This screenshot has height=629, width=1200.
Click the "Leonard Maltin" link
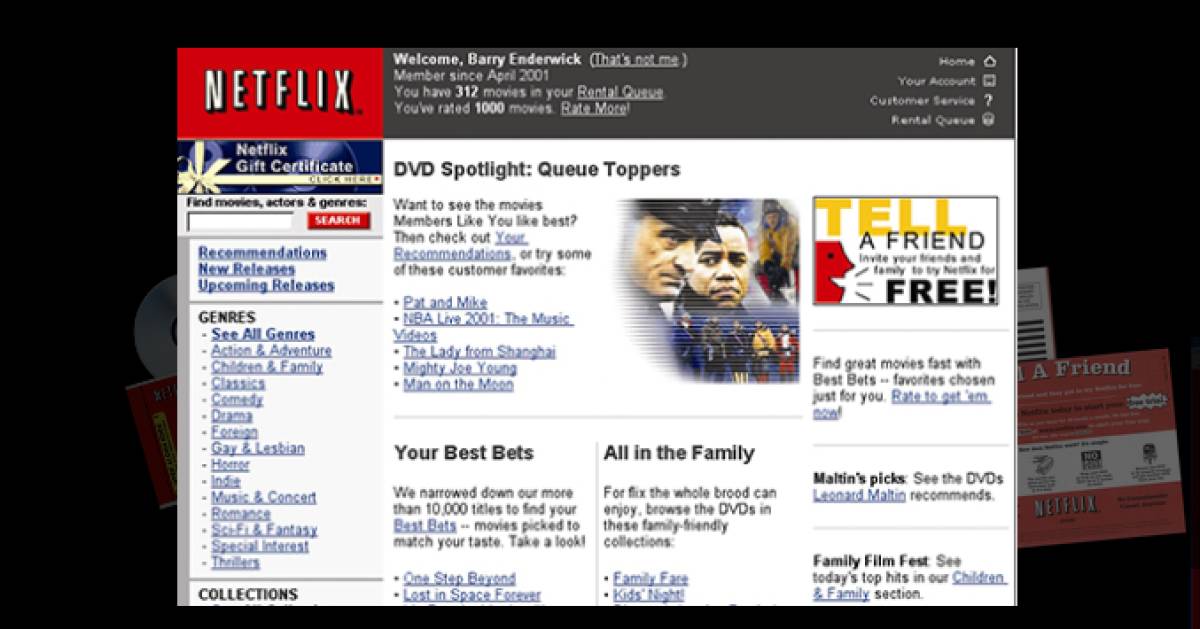tap(861, 495)
